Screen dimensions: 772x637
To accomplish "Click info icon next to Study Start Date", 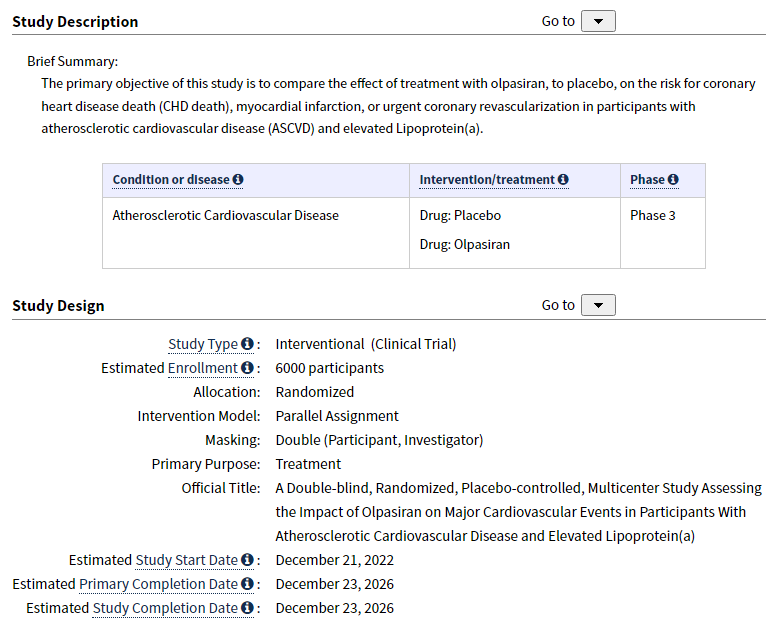I will coord(248,560).
